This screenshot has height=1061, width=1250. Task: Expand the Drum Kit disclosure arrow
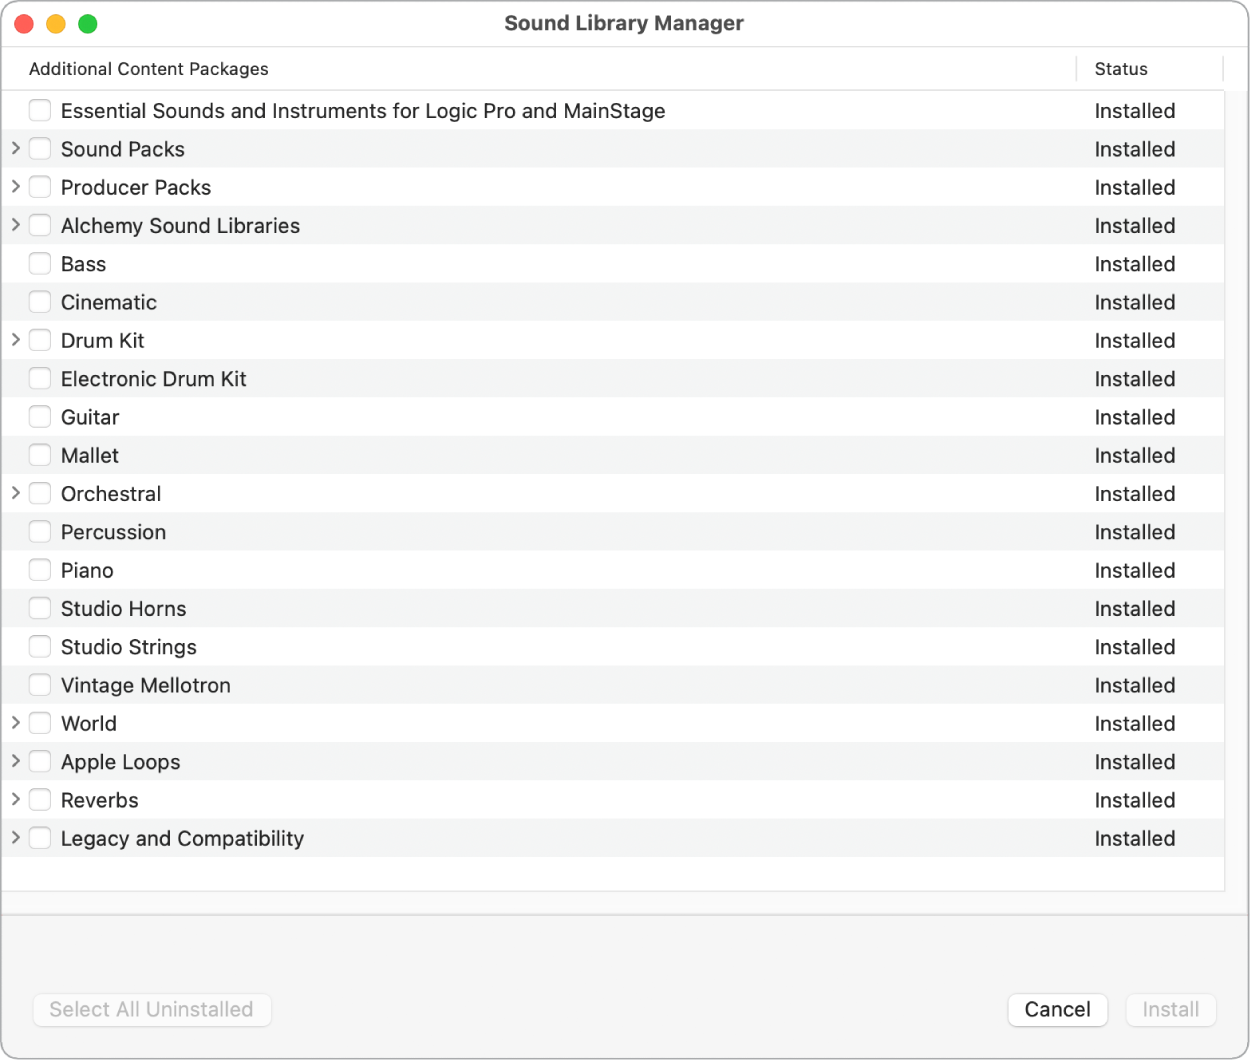point(16,340)
